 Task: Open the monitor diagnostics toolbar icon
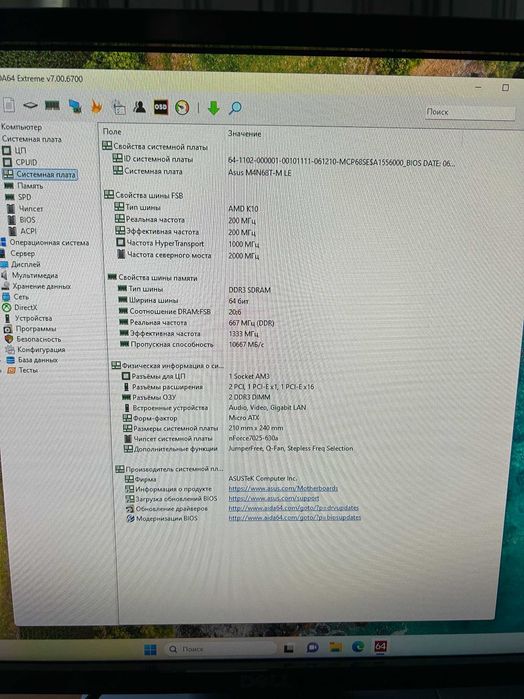click(119, 107)
